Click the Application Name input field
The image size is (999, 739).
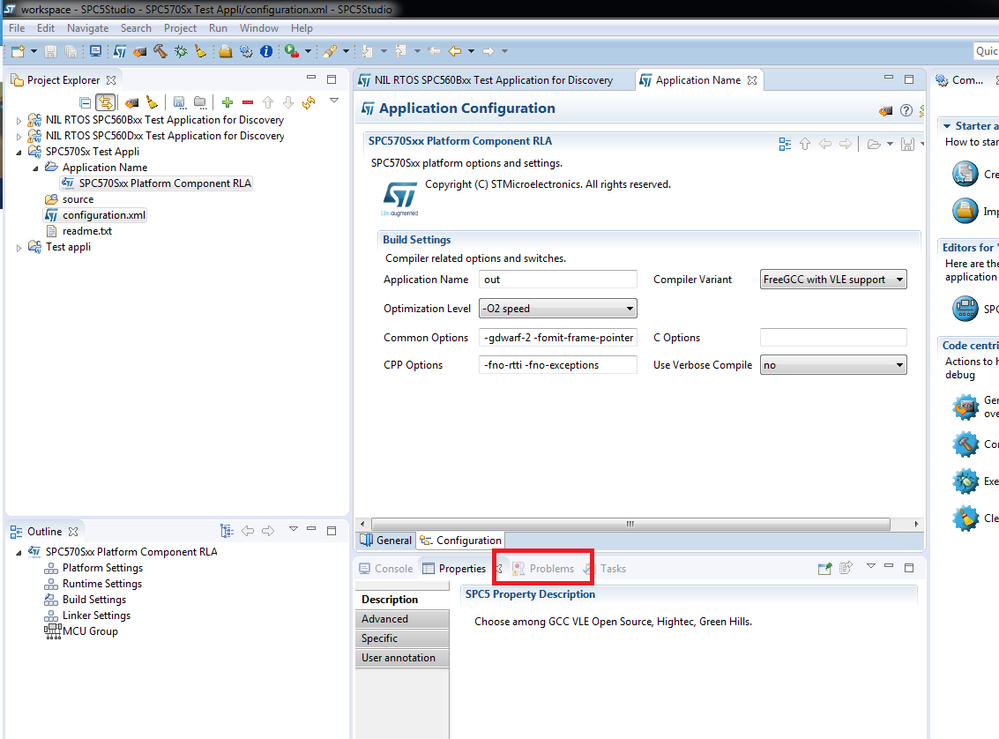coord(558,280)
